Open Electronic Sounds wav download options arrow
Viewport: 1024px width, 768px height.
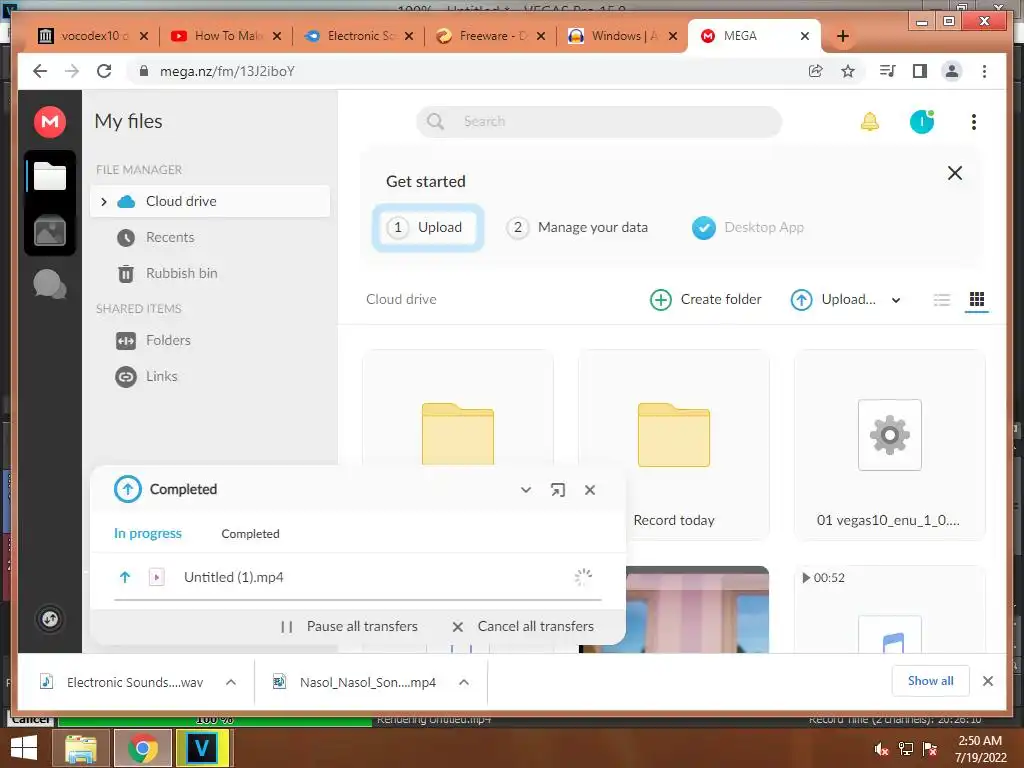tap(231, 682)
